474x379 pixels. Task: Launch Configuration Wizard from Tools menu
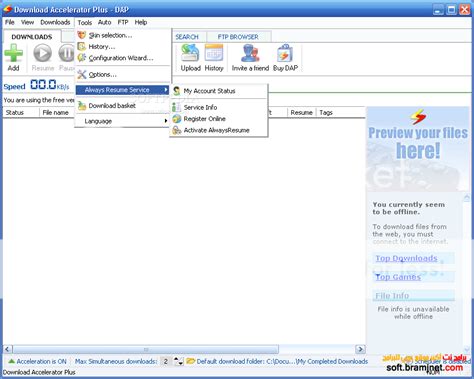pyautogui.click(x=122, y=58)
